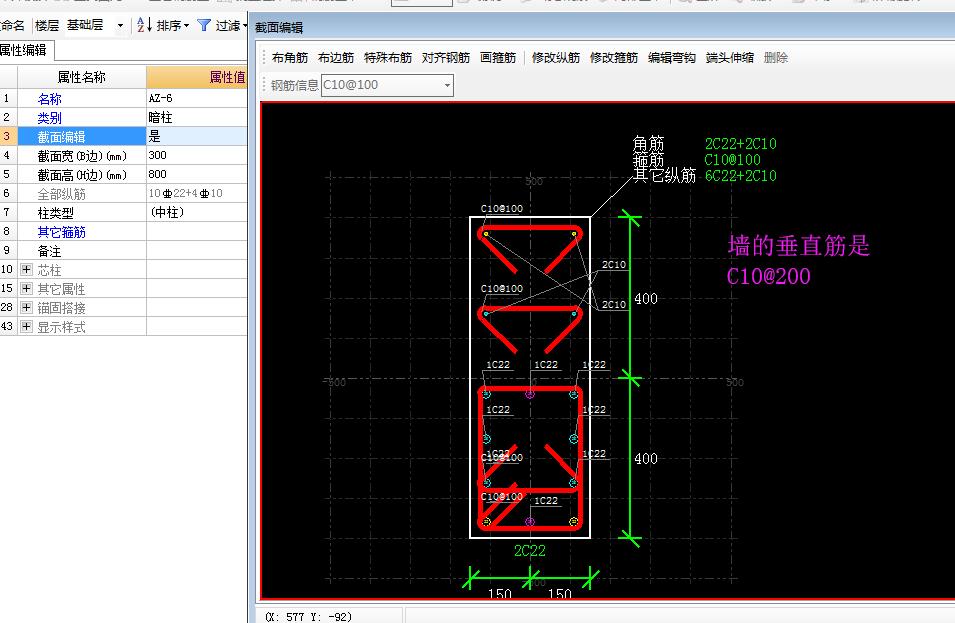Click the 类别 property link

click(49, 118)
